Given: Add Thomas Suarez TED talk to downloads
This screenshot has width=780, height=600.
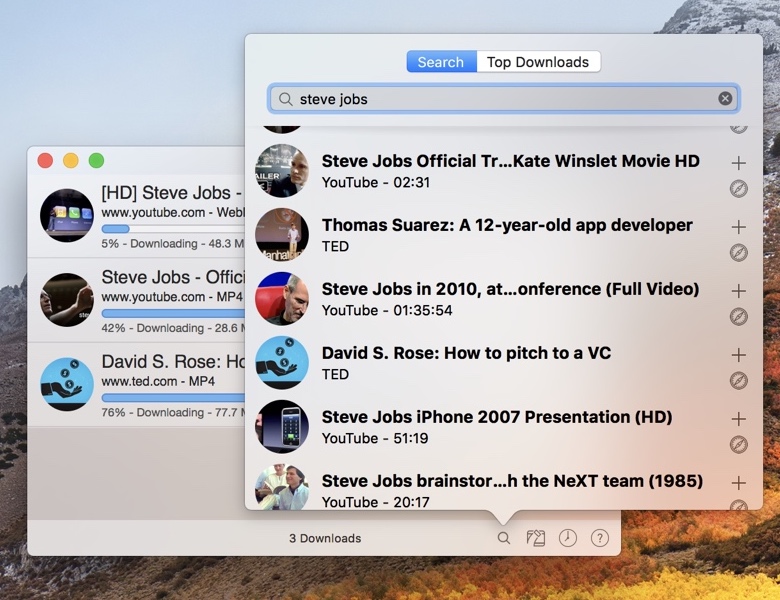Looking at the screenshot, I should (739, 227).
